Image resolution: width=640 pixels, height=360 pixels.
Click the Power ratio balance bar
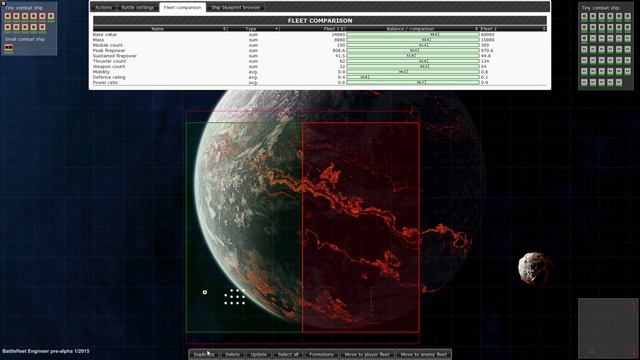413,82
